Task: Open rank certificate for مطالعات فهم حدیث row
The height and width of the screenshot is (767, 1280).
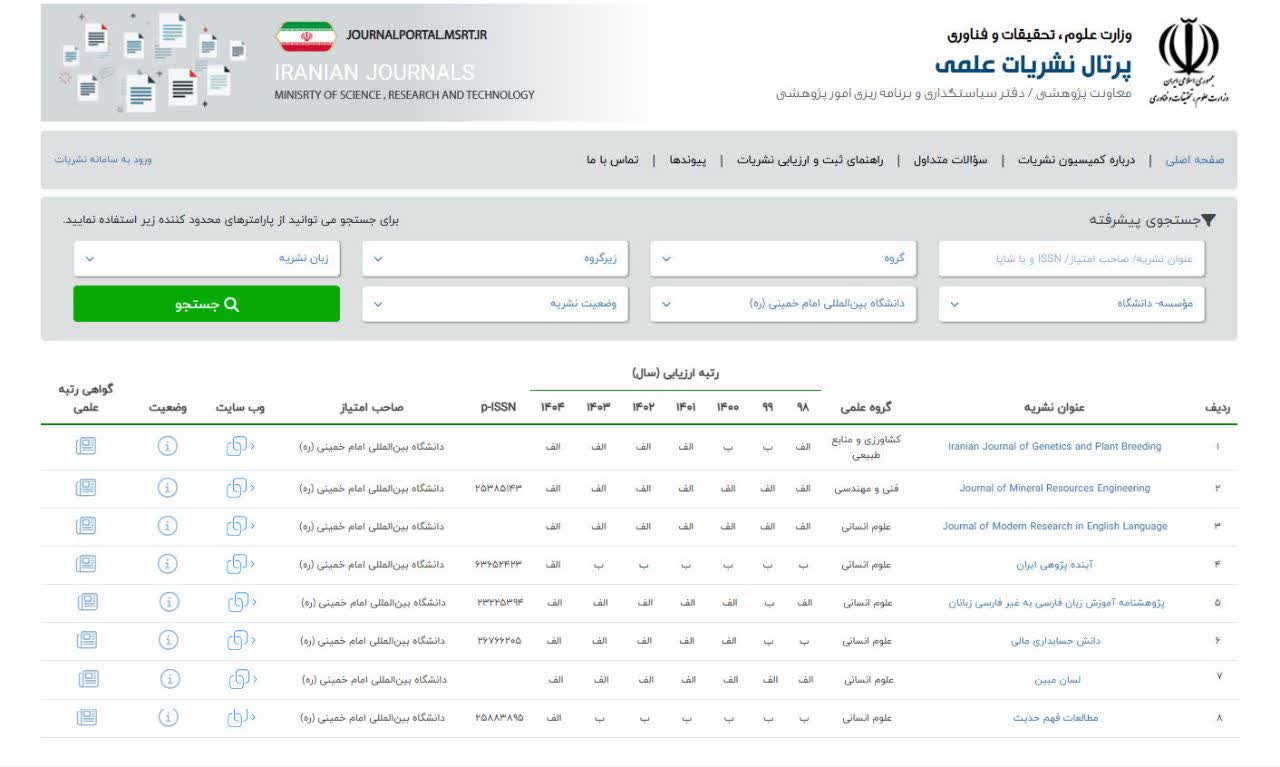Action: pos(86,717)
